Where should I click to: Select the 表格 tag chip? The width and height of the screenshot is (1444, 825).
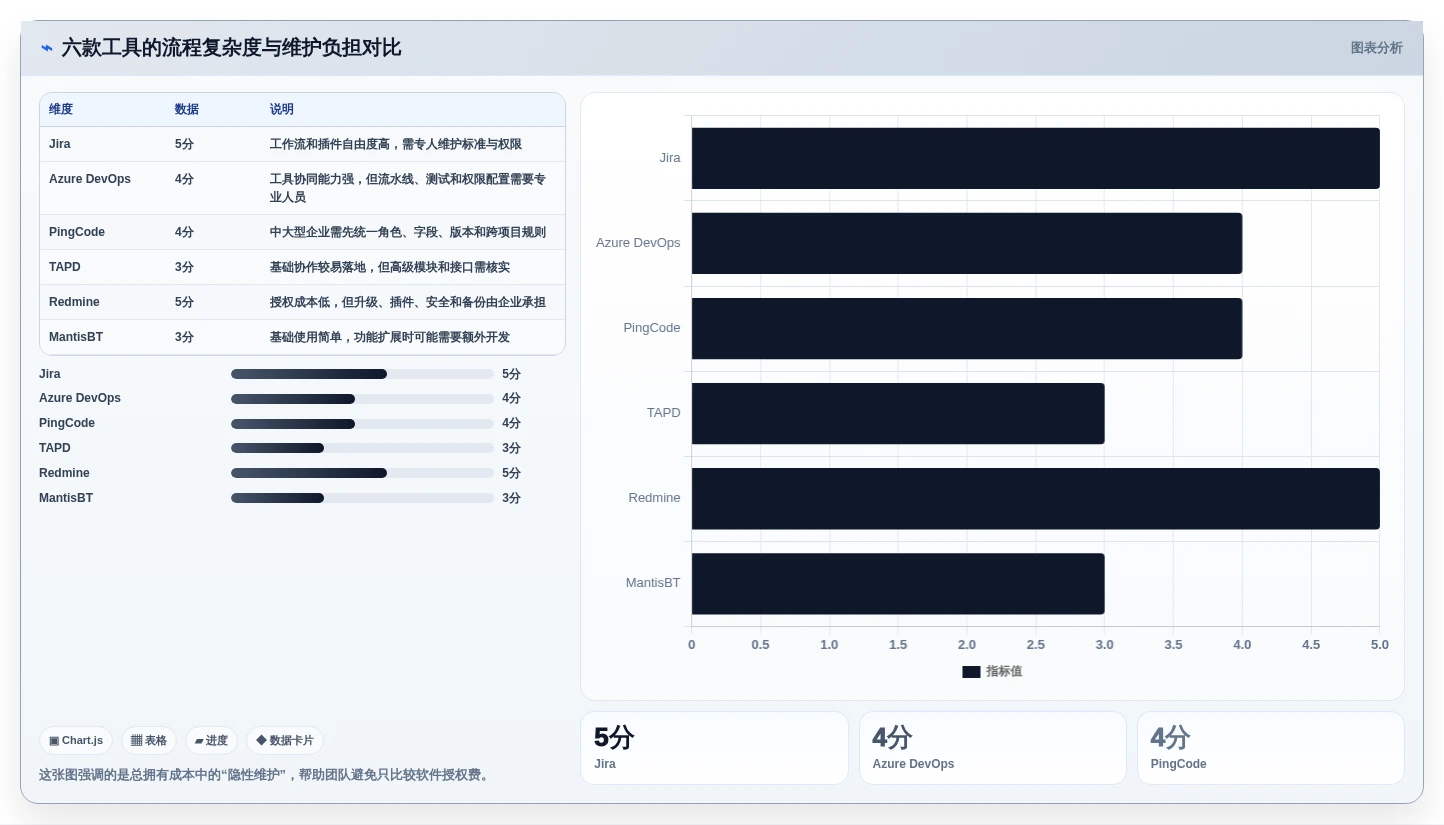[149, 741]
